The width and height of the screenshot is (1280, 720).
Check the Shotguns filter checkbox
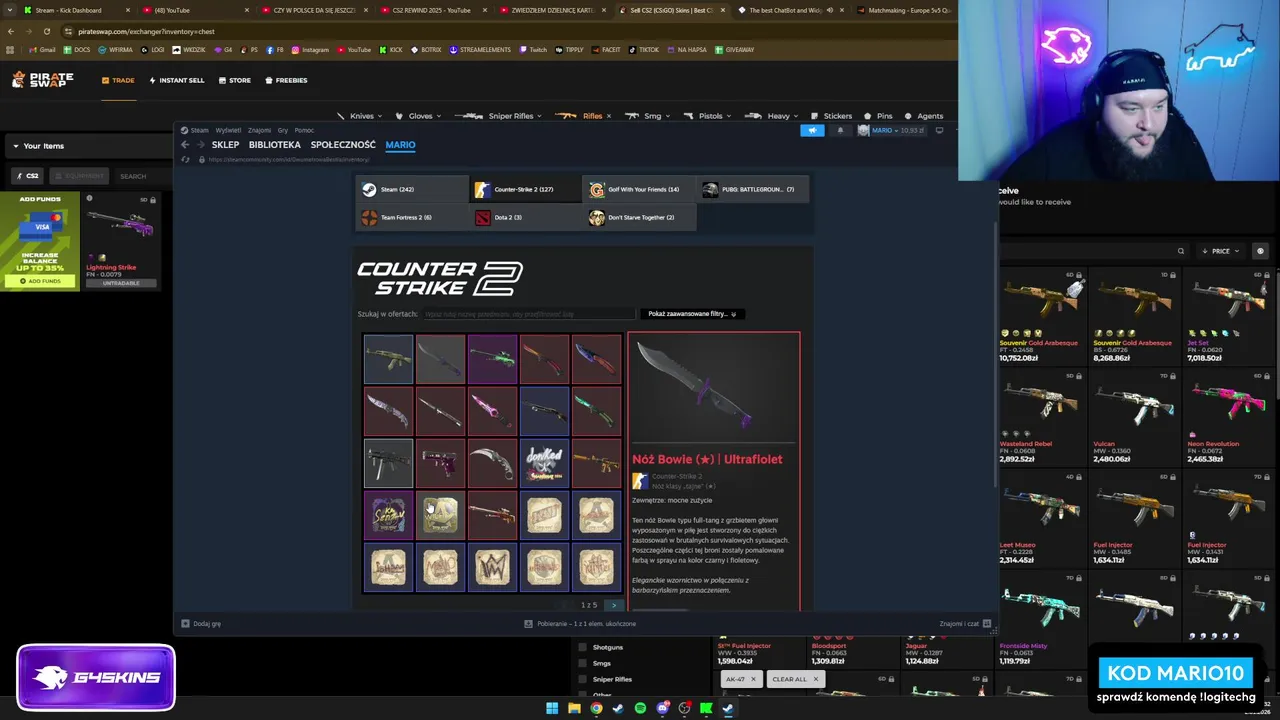[583, 647]
